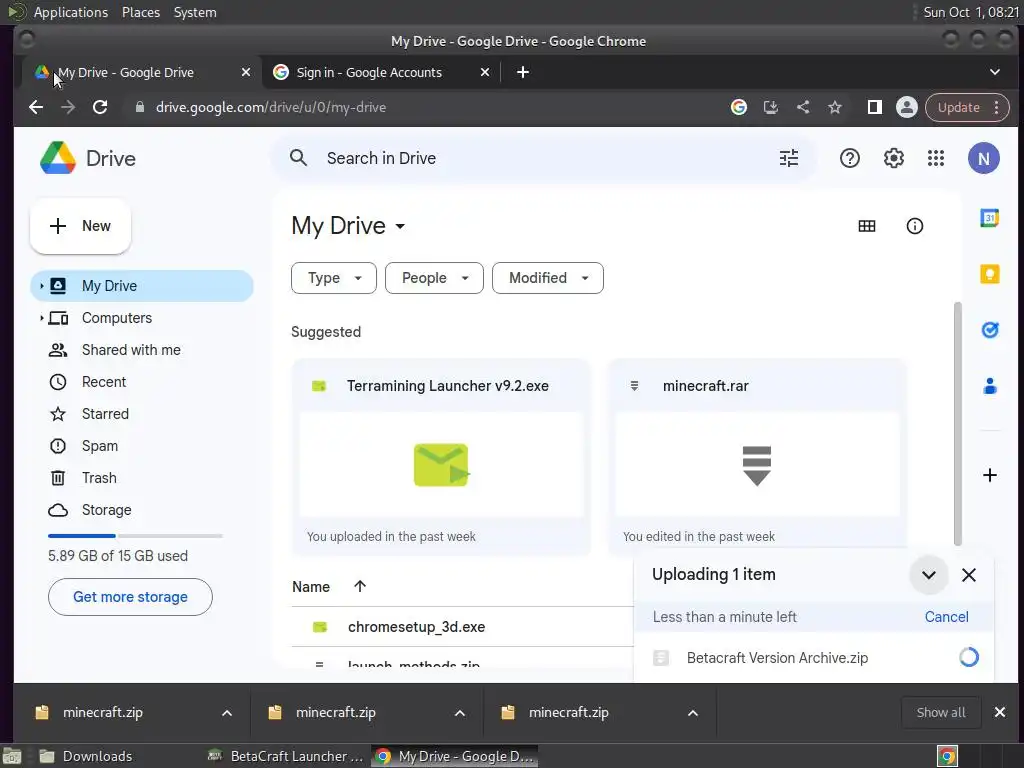Viewport: 1024px width, 768px height.
Task: Open first minecraft.zip download options arrow
Action: click(x=227, y=712)
